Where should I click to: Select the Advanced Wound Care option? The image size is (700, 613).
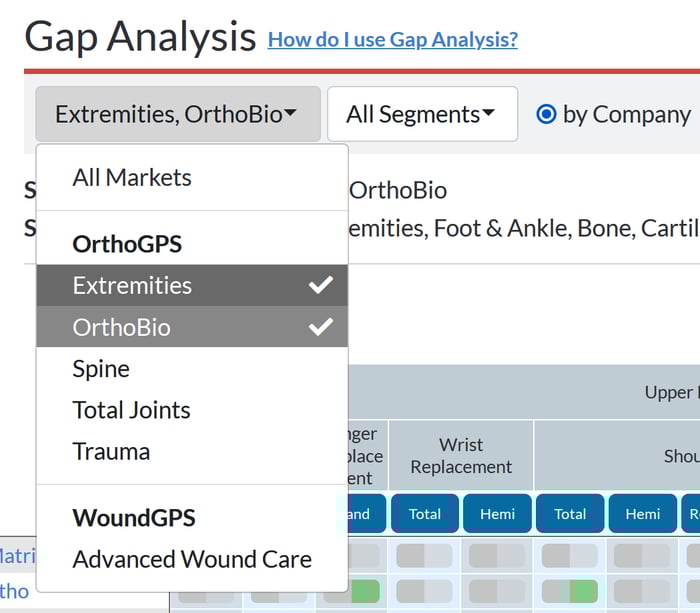(x=192, y=559)
